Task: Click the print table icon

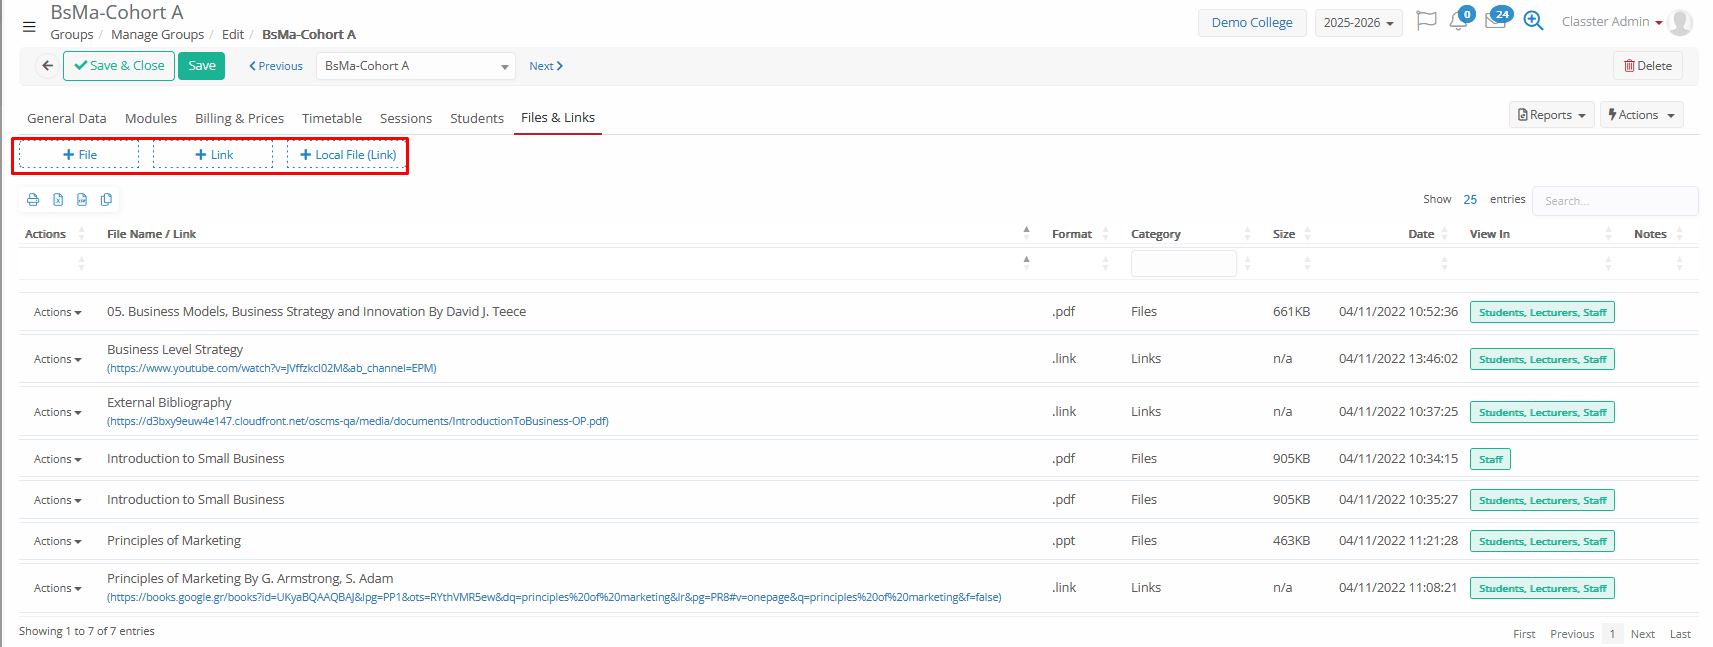Action: tap(33, 200)
